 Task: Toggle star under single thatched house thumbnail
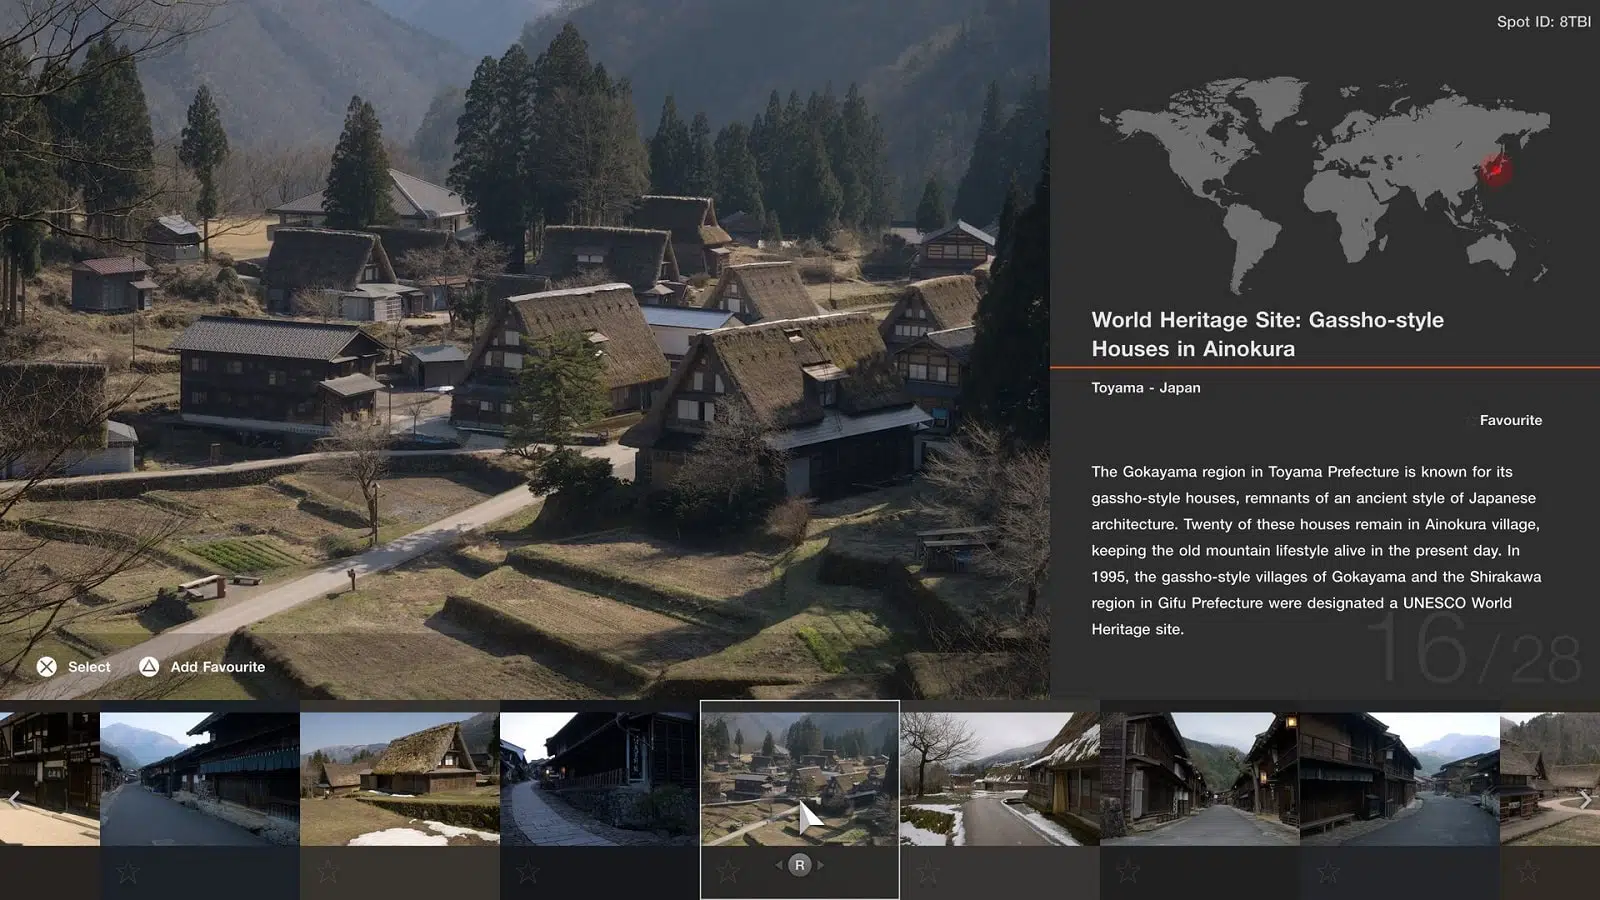point(328,872)
